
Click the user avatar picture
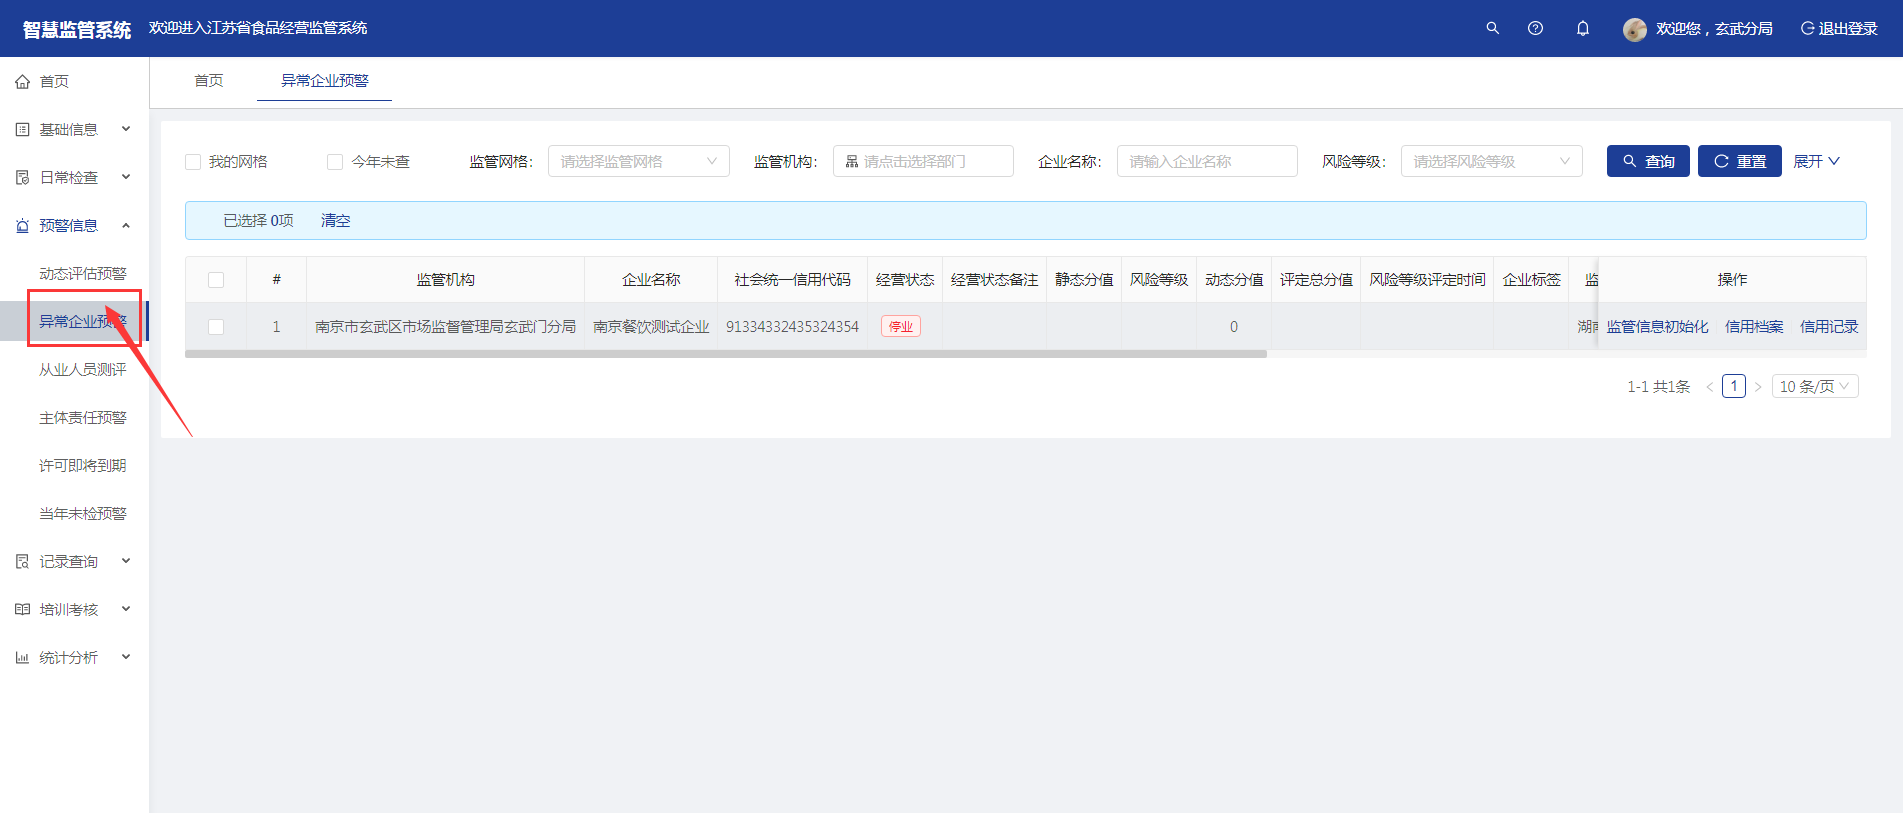click(x=1634, y=29)
